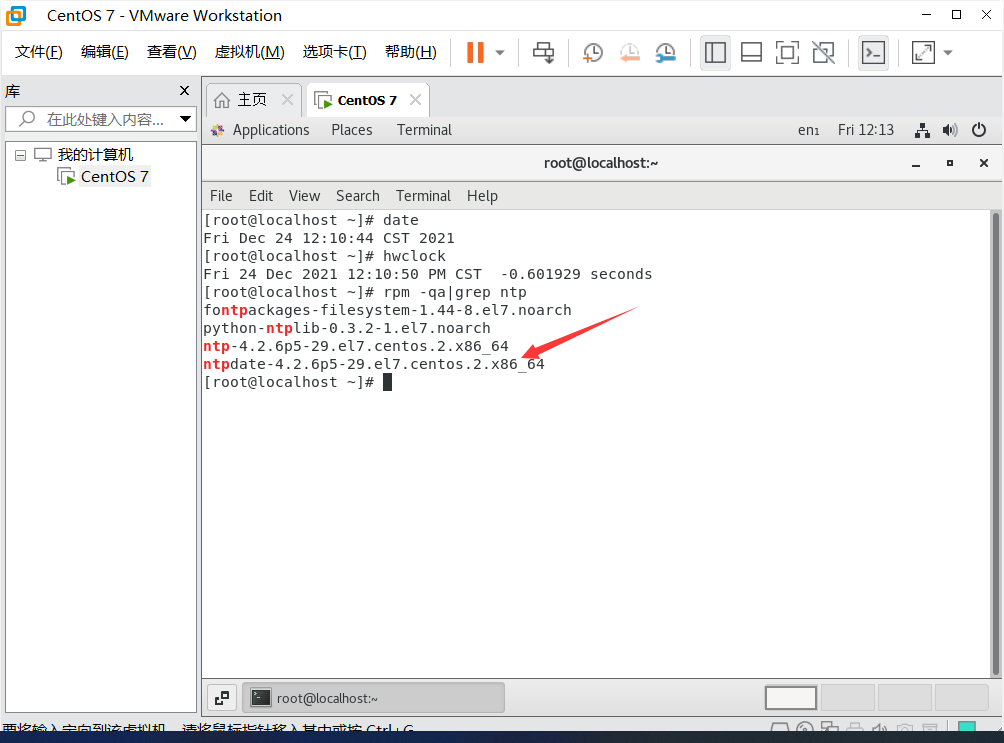This screenshot has width=1004, height=743.
Task: Switch to the fourth workspace in pager
Action: coord(962,698)
